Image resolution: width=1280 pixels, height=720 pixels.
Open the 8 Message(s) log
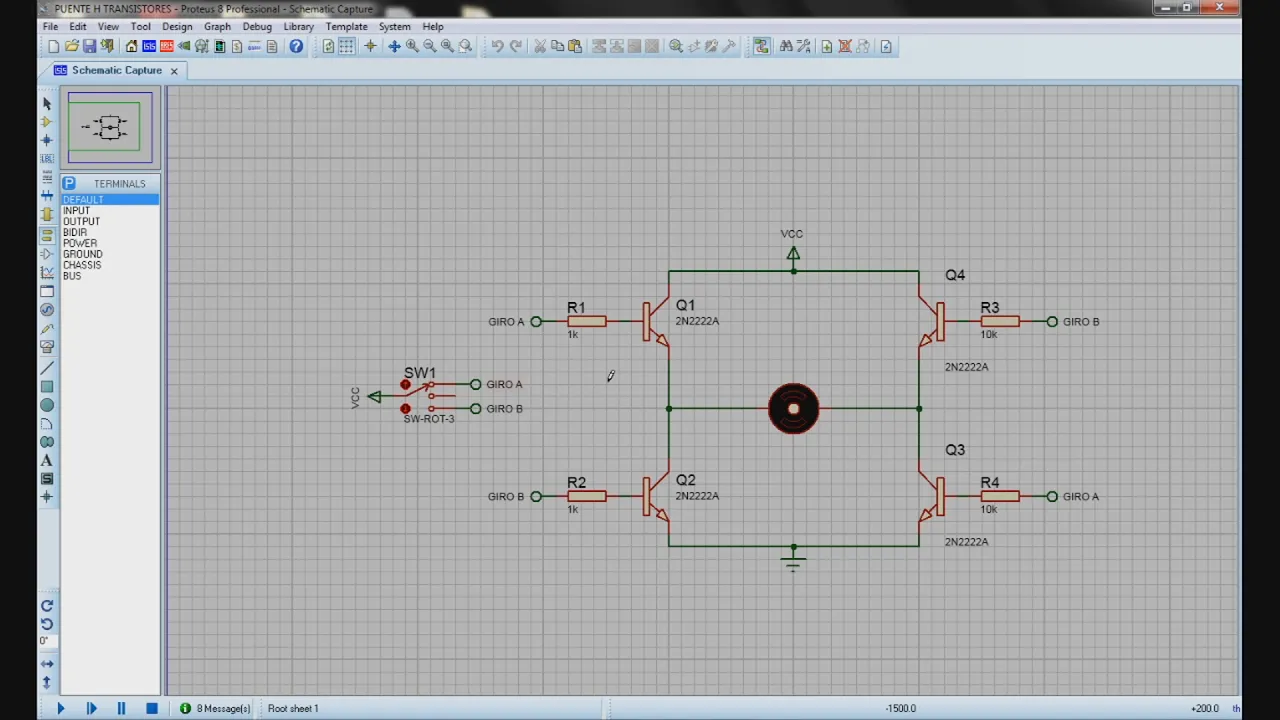pyautogui.click(x=216, y=708)
